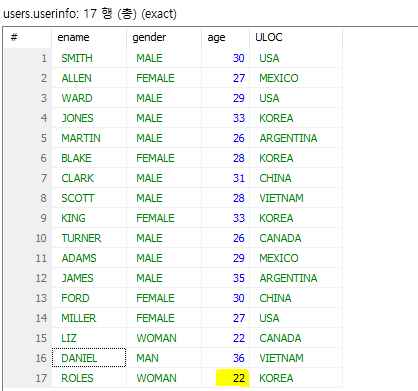Click the WARD name cell
Image resolution: width=418 pixels, height=391 pixels.
[89, 98]
